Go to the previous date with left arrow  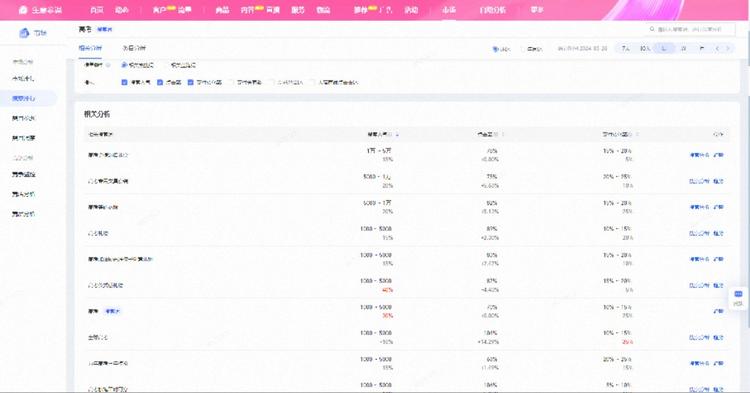(x=717, y=48)
